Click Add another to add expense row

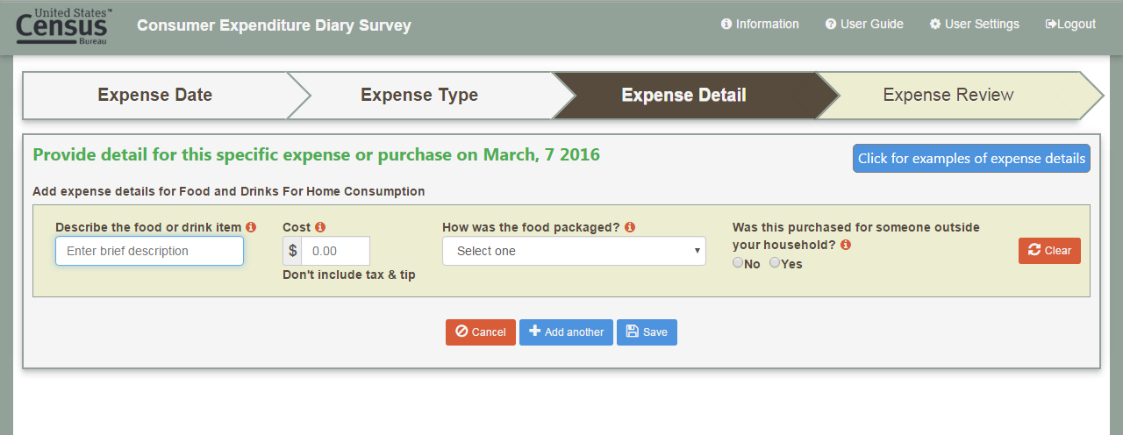pos(566,332)
